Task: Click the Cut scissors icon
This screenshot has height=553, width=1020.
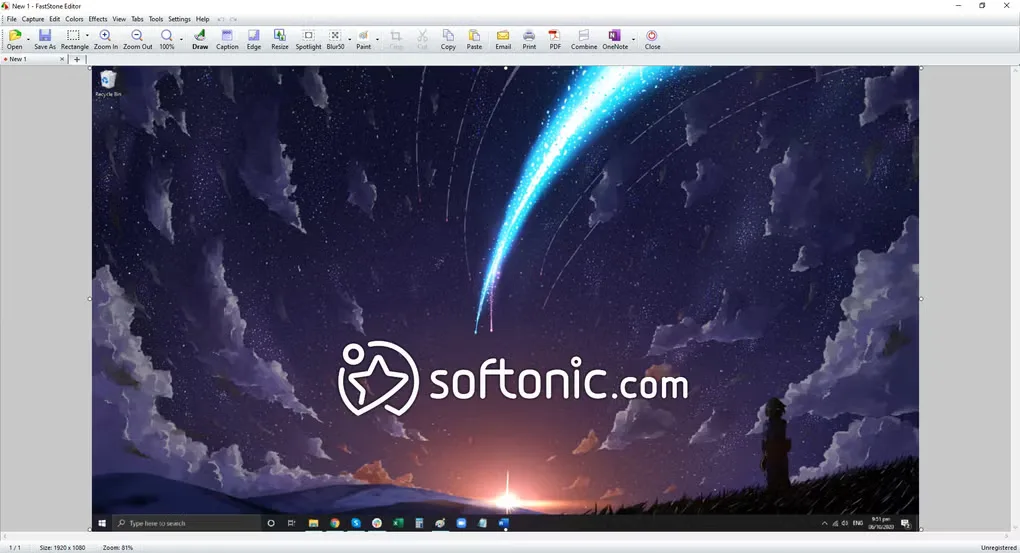Action: (x=422, y=39)
